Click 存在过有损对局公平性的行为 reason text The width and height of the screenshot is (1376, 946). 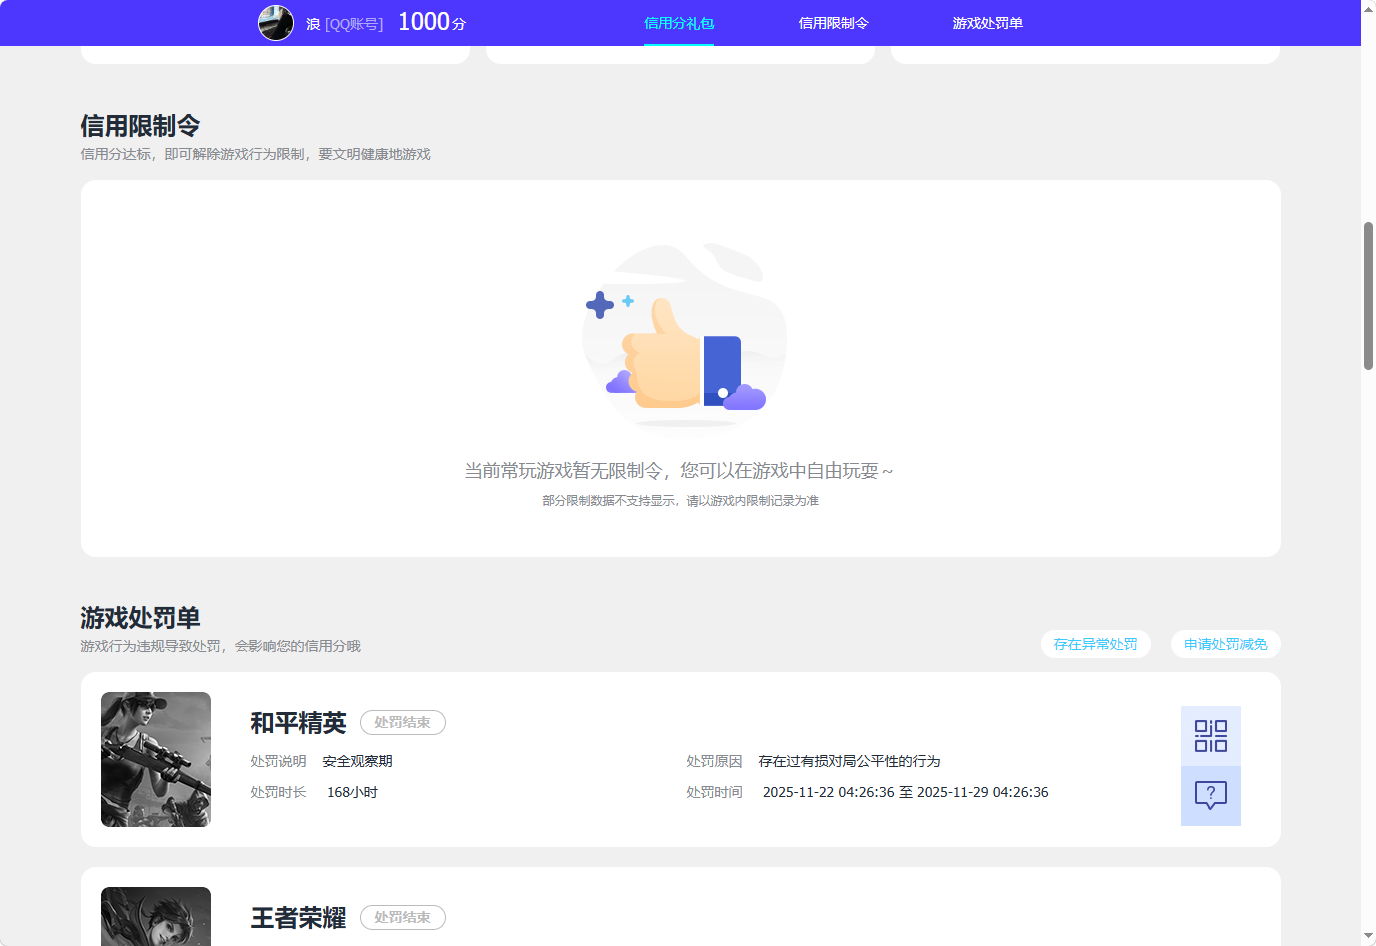pyautogui.click(x=849, y=761)
